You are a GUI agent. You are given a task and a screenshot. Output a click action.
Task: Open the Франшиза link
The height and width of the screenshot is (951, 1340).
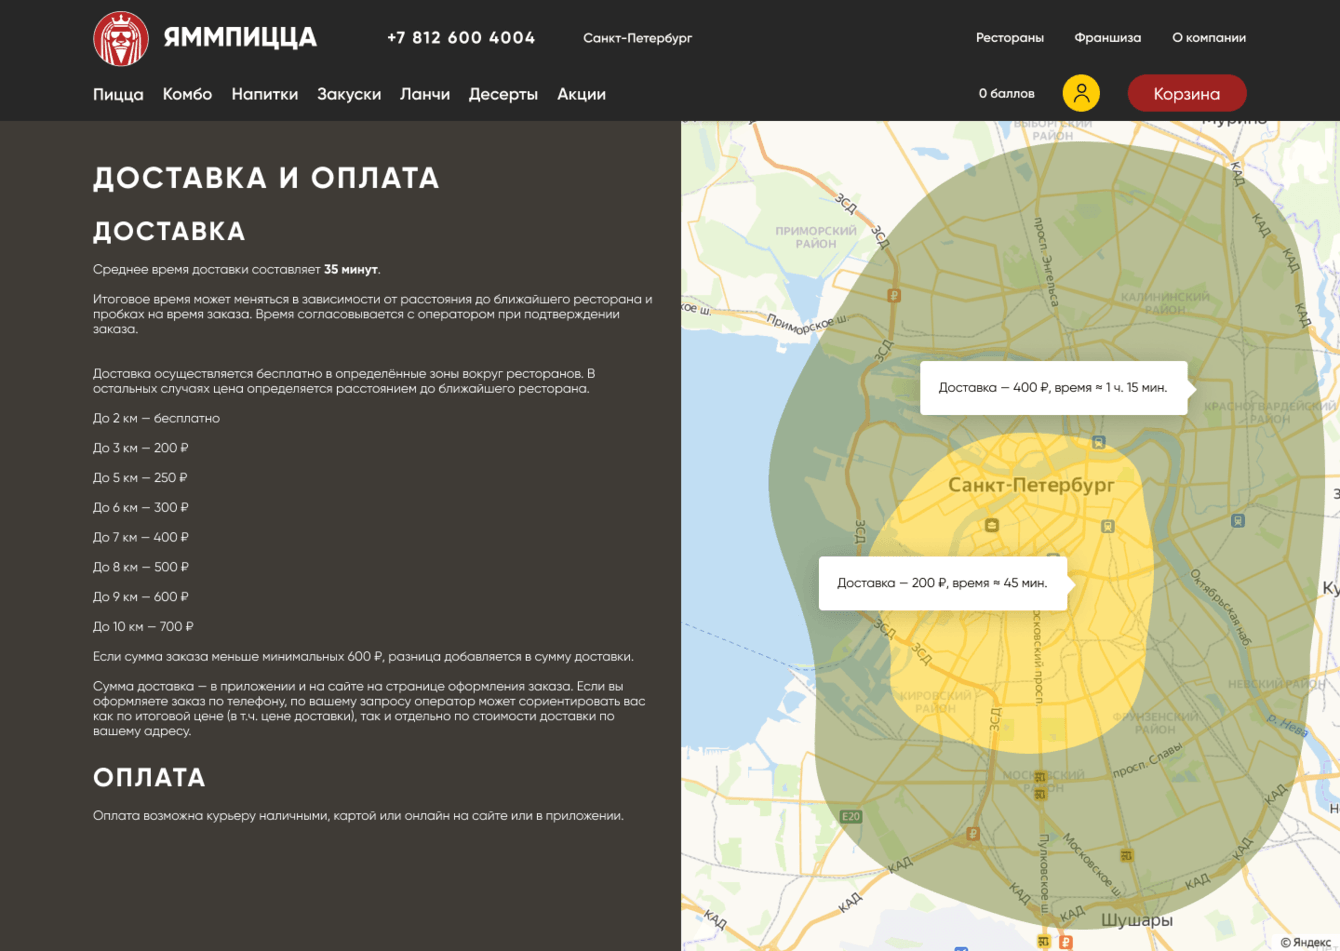pos(1108,38)
